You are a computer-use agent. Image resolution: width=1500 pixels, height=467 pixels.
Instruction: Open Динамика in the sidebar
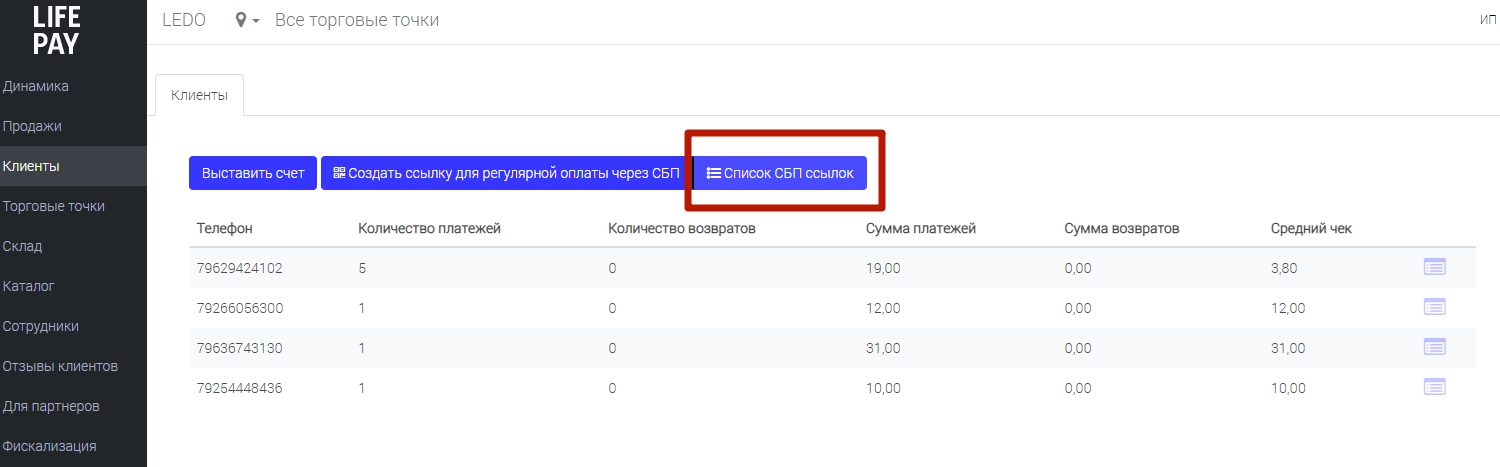36,86
